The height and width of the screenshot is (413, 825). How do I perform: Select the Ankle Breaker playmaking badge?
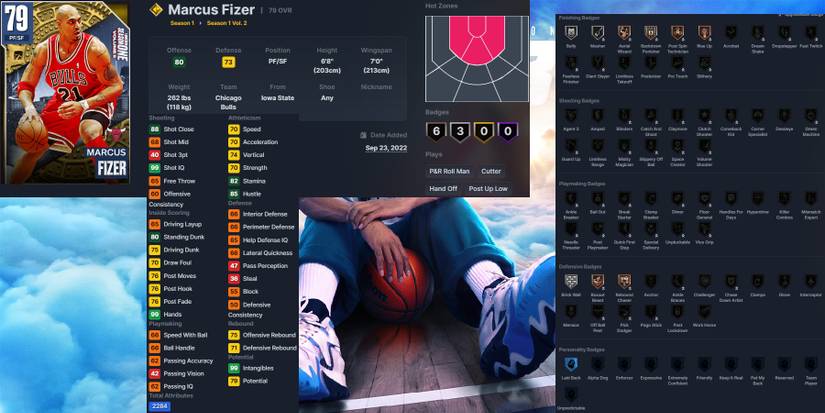click(571, 199)
